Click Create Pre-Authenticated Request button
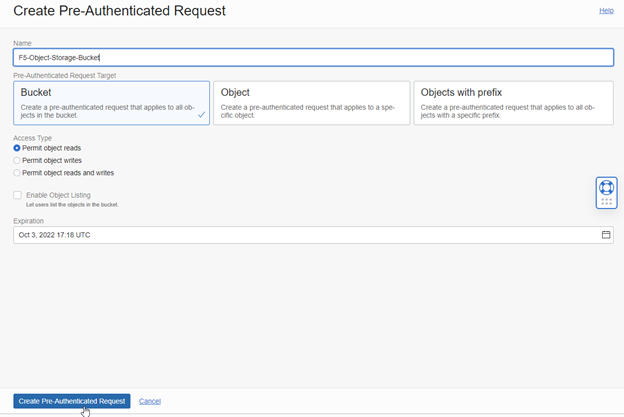This screenshot has width=624, height=417. pyautogui.click(x=72, y=401)
